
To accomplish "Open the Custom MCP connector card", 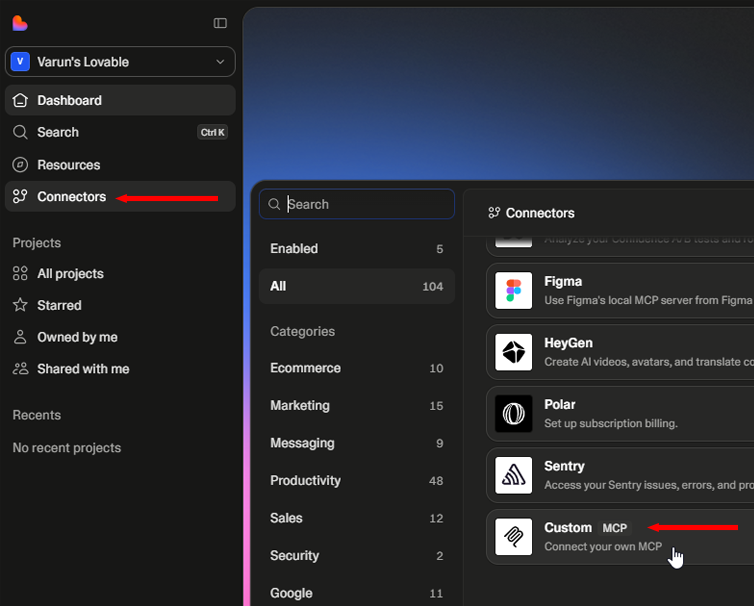I will click(x=620, y=537).
